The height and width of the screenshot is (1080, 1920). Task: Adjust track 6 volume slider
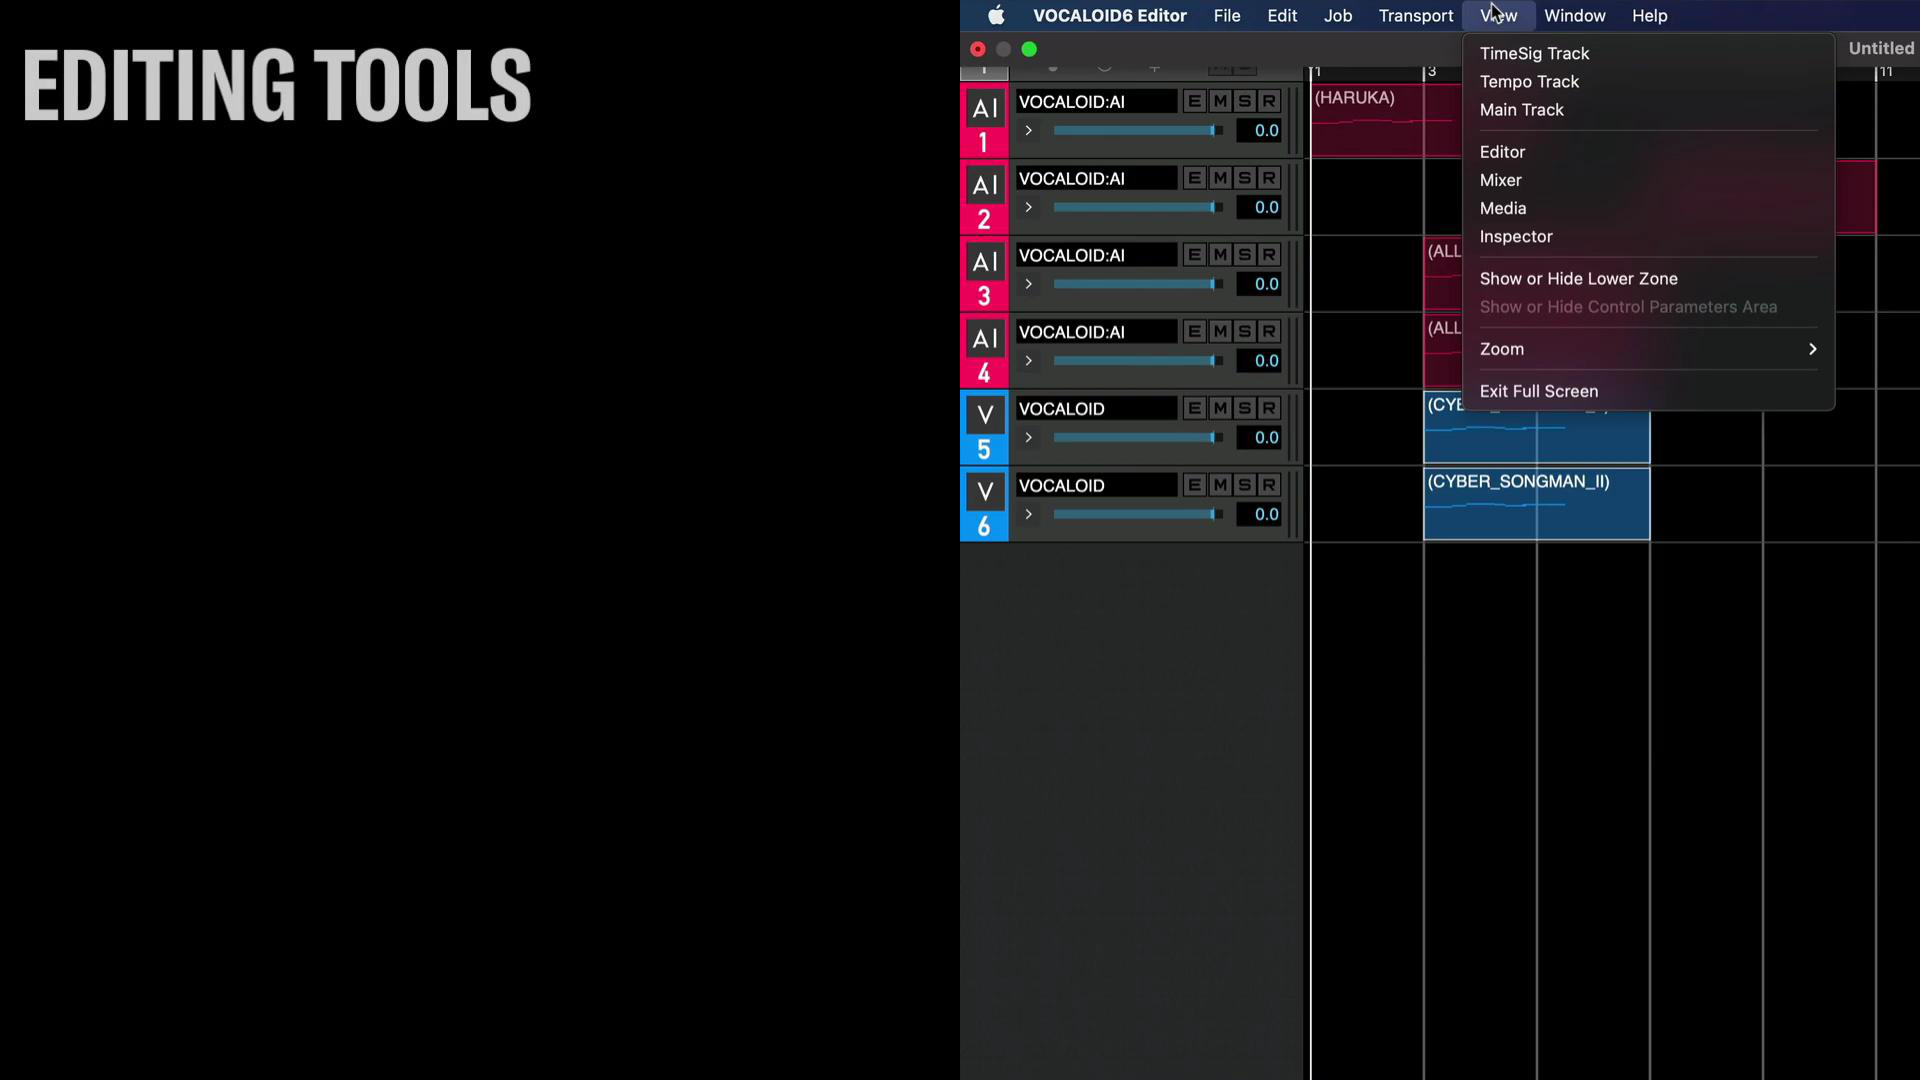[x=1138, y=514]
